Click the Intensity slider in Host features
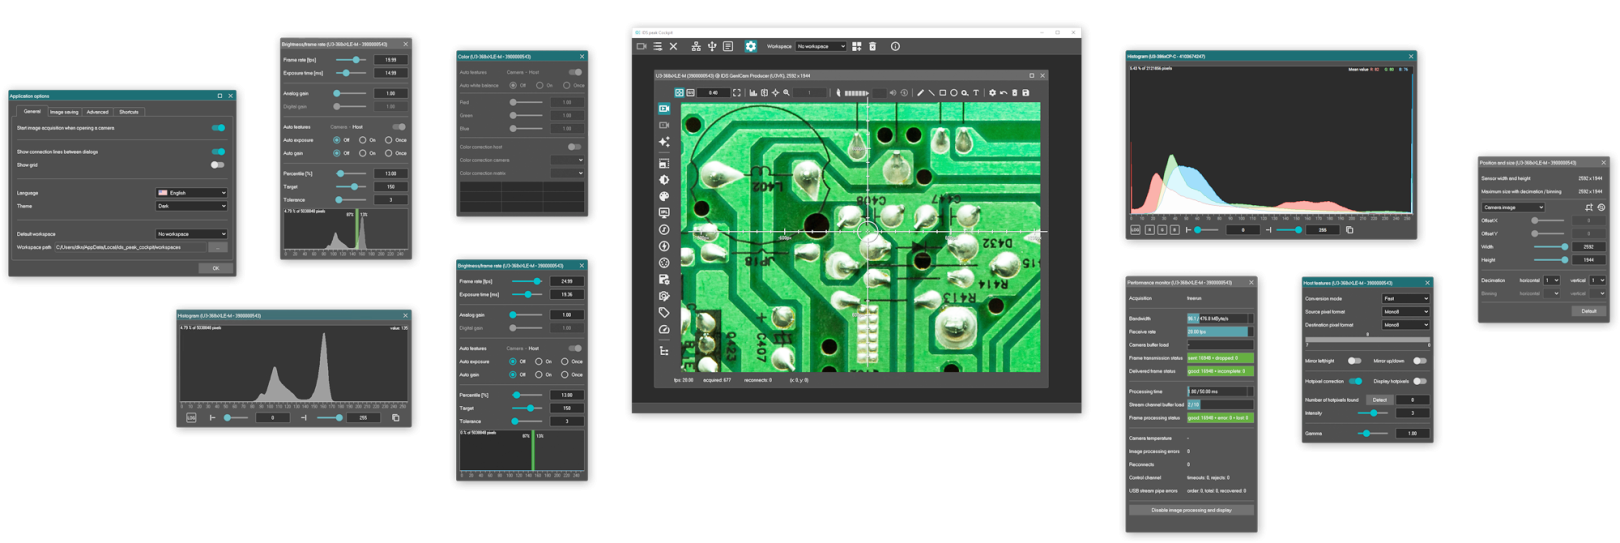1620x543 pixels. (1373, 413)
